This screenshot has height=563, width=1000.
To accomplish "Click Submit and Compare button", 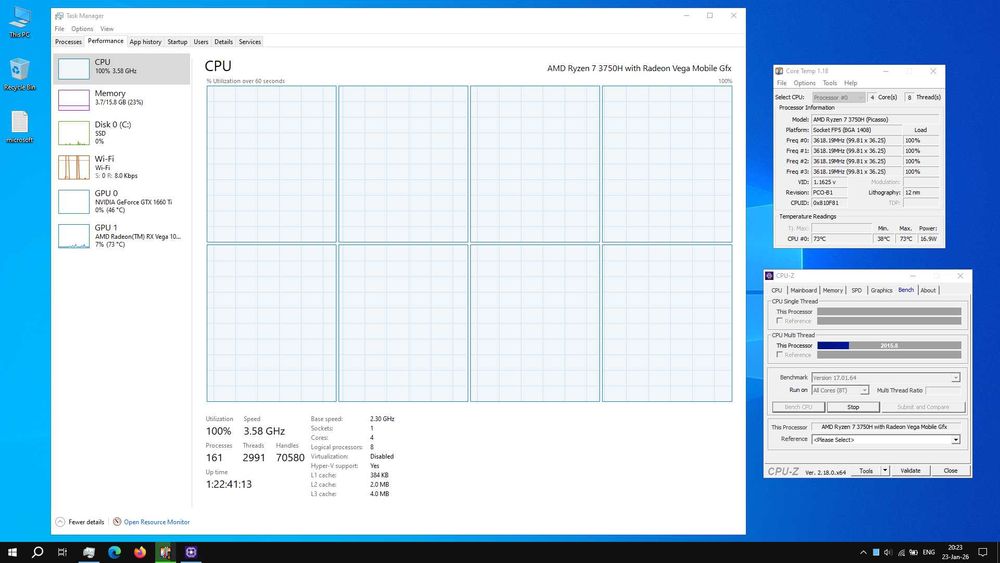I will (x=923, y=407).
